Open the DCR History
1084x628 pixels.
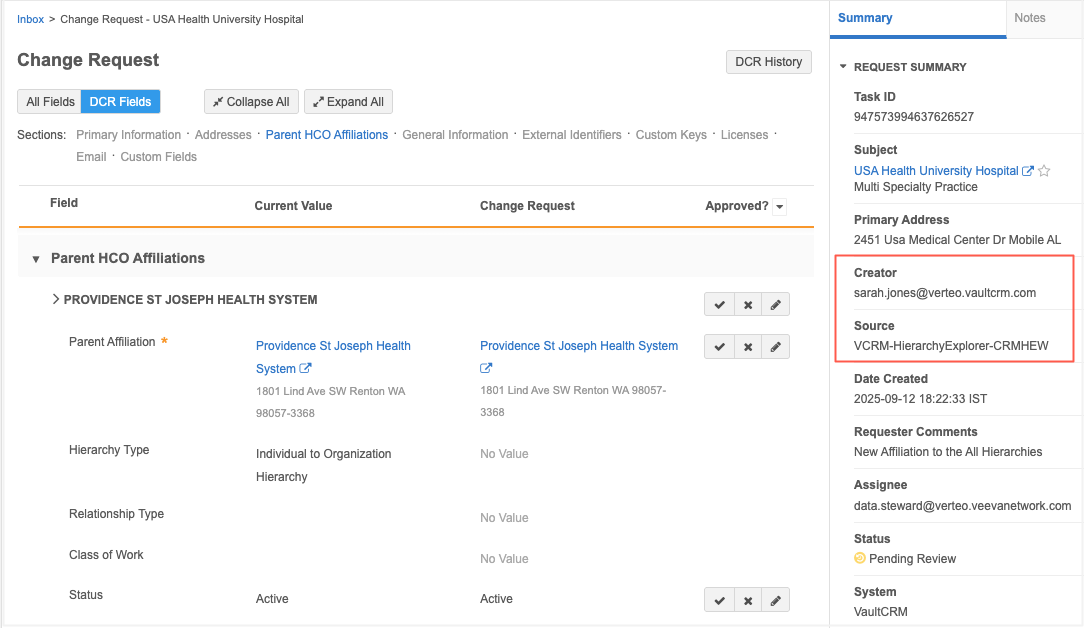(768, 62)
